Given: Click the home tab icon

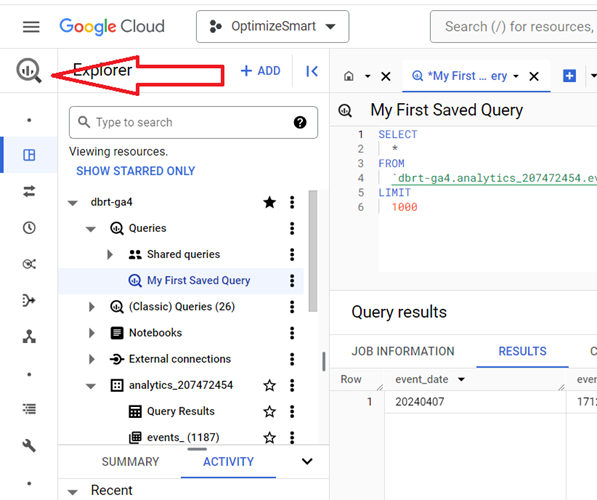Looking at the screenshot, I should [348, 76].
